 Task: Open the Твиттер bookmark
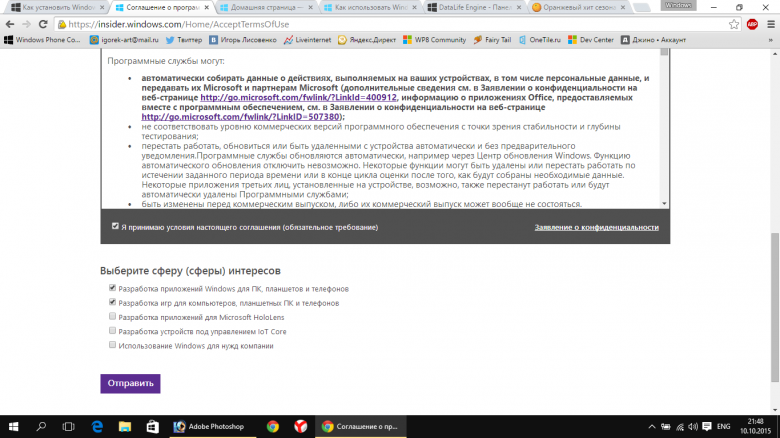[184, 40]
